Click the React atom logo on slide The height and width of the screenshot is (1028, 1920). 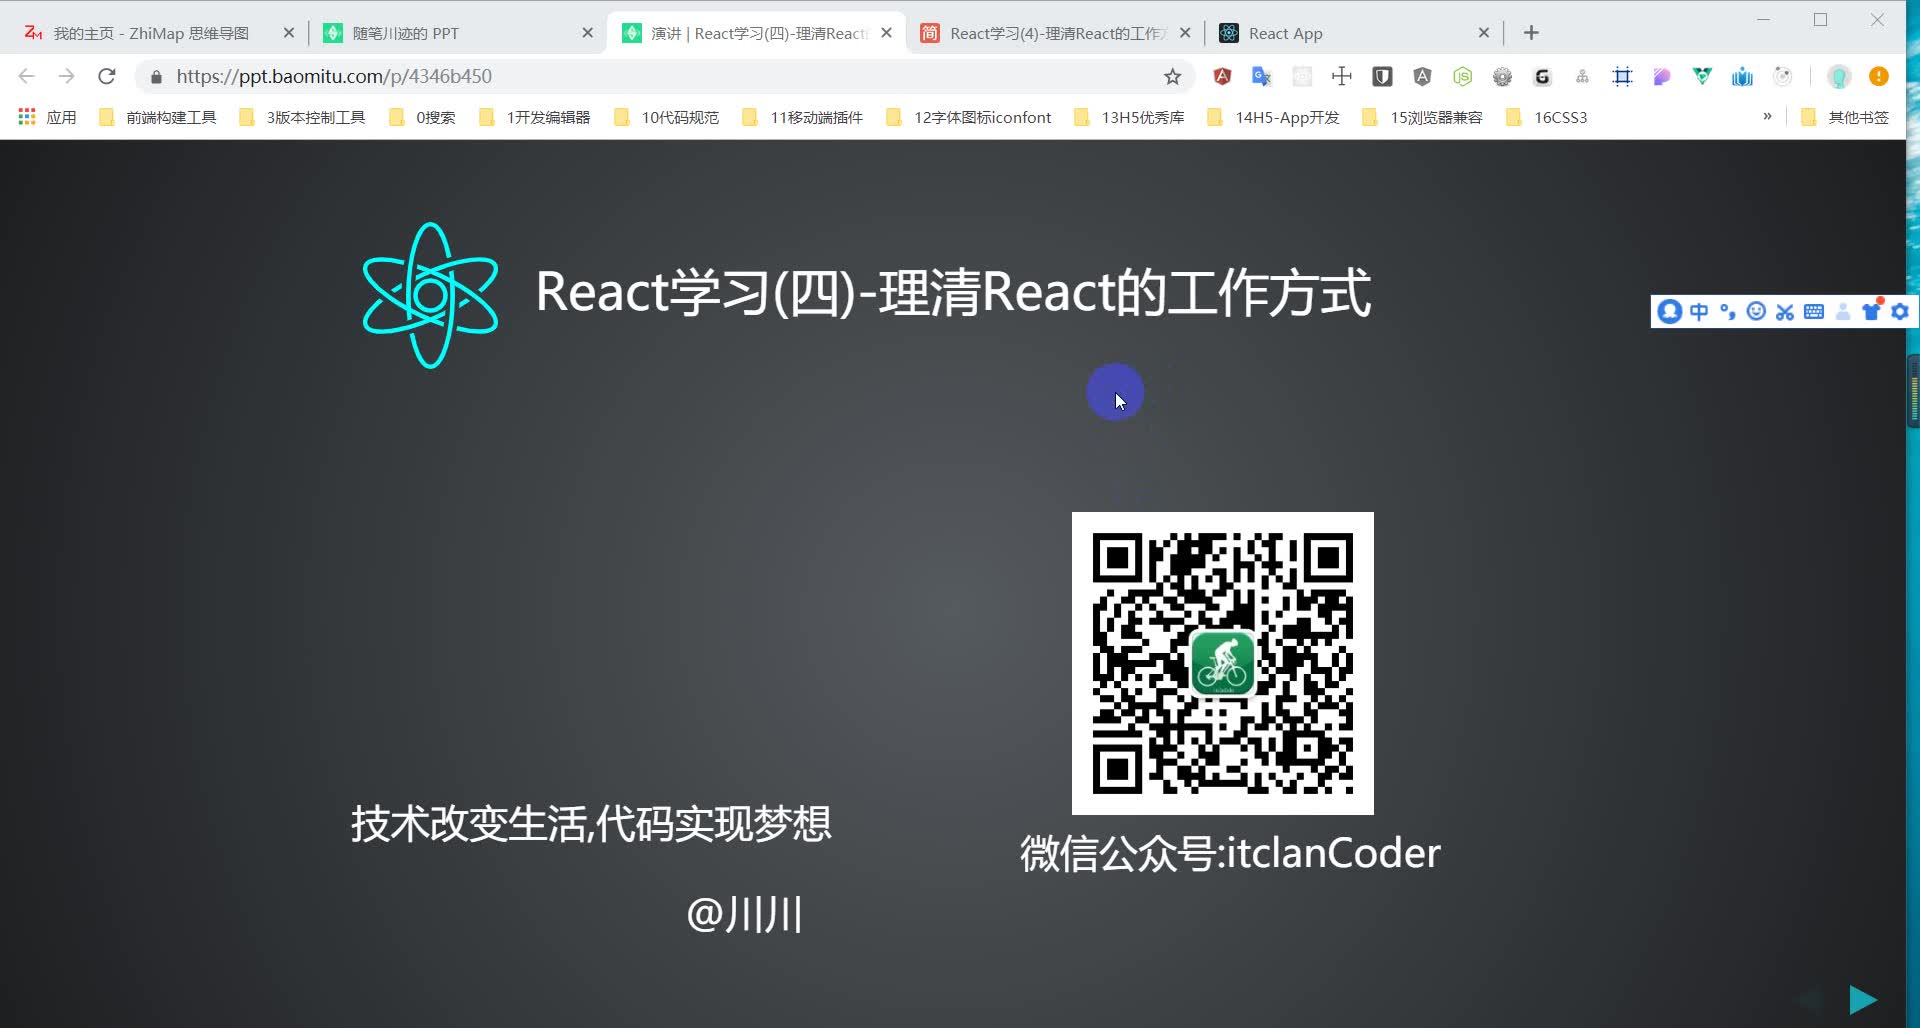[x=430, y=295]
